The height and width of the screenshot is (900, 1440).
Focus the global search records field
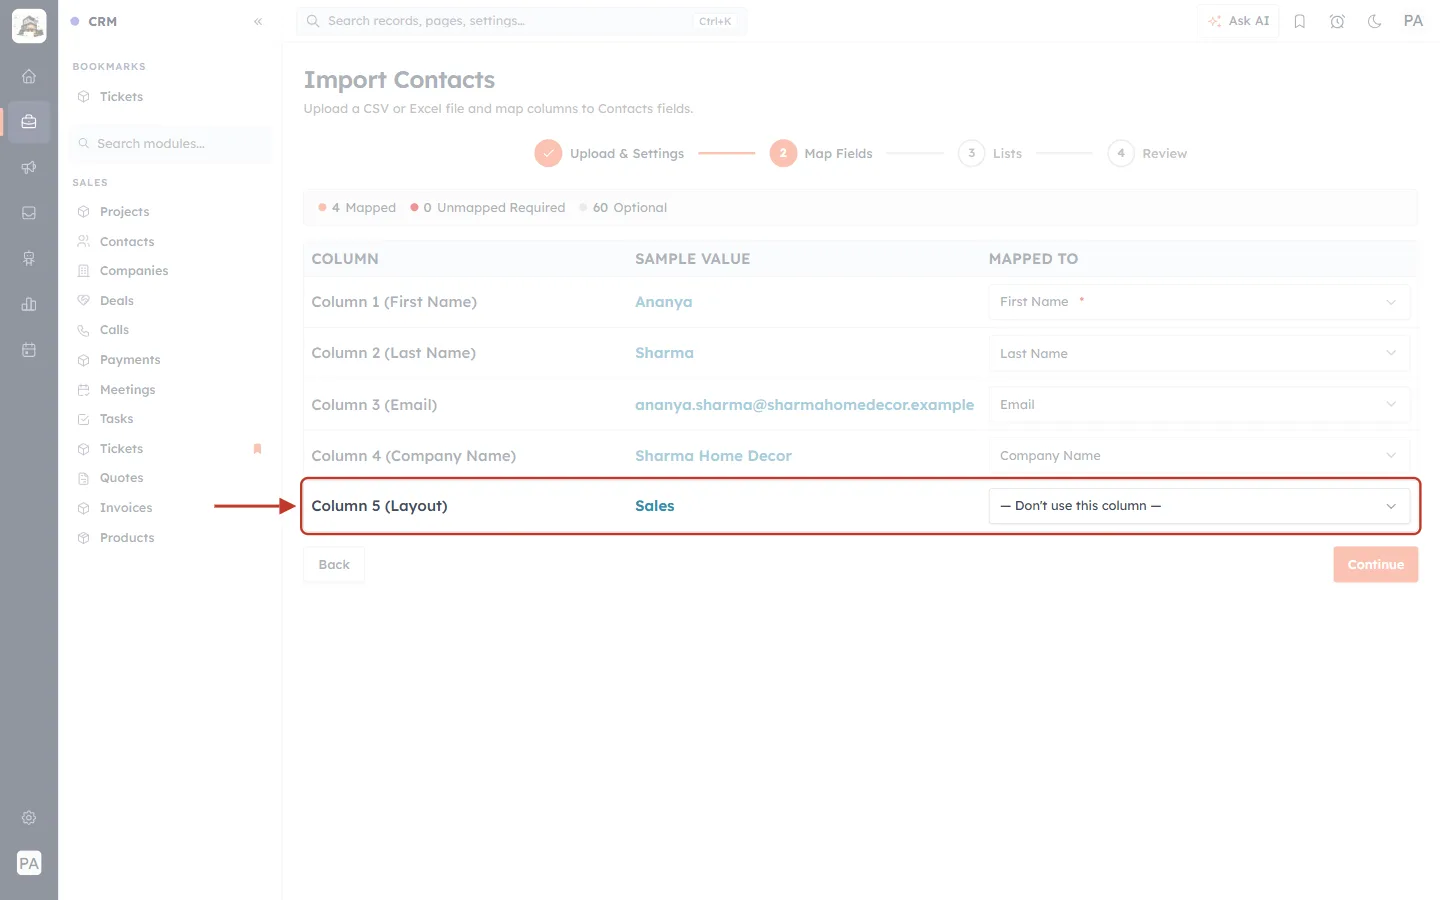[521, 21]
